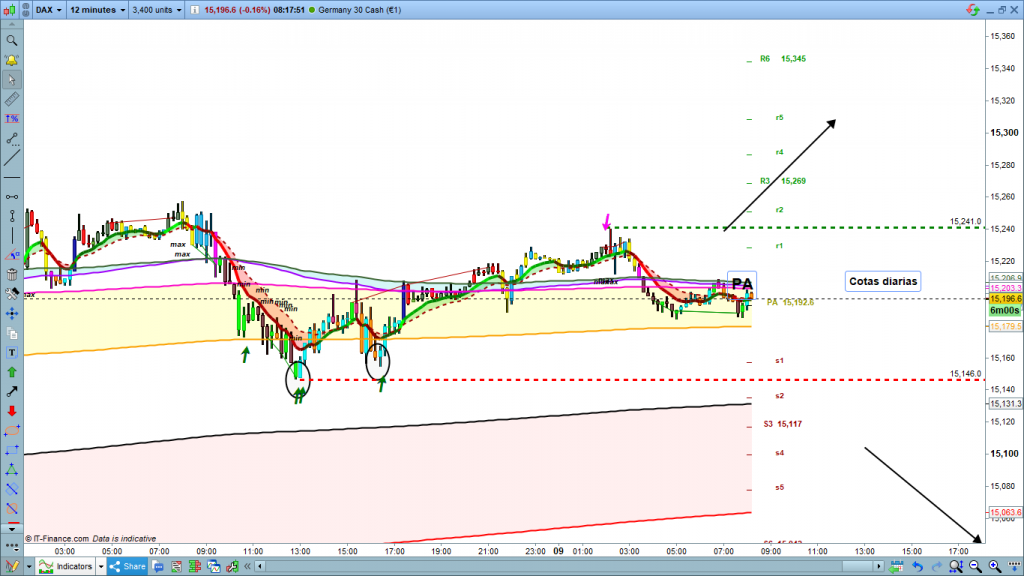Select the ruler measurement tool

click(x=12, y=100)
